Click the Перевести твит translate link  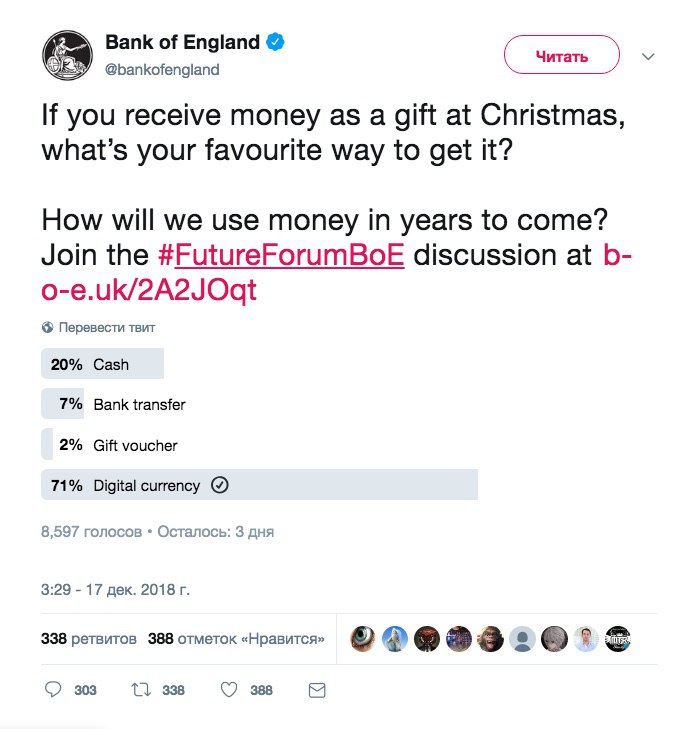107,327
